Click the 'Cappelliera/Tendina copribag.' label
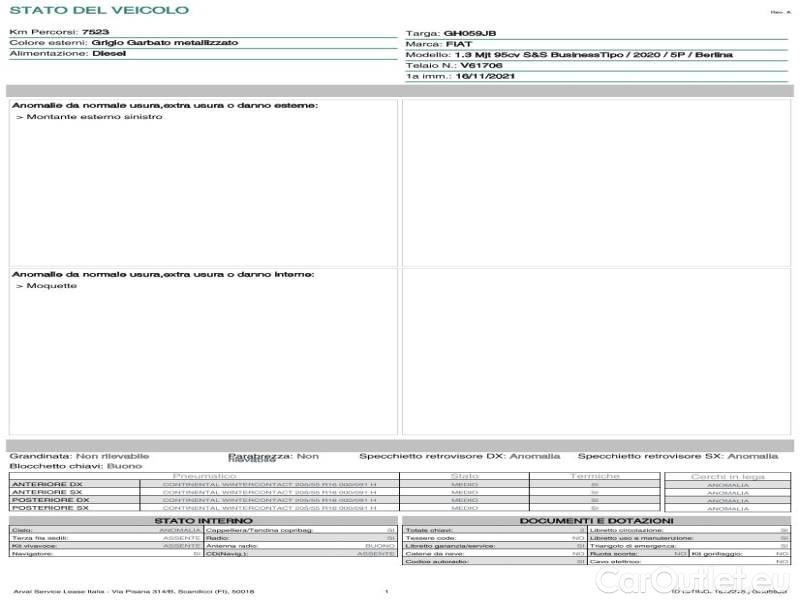The width and height of the screenshot is (800, 600). click(x=259, y=531)
